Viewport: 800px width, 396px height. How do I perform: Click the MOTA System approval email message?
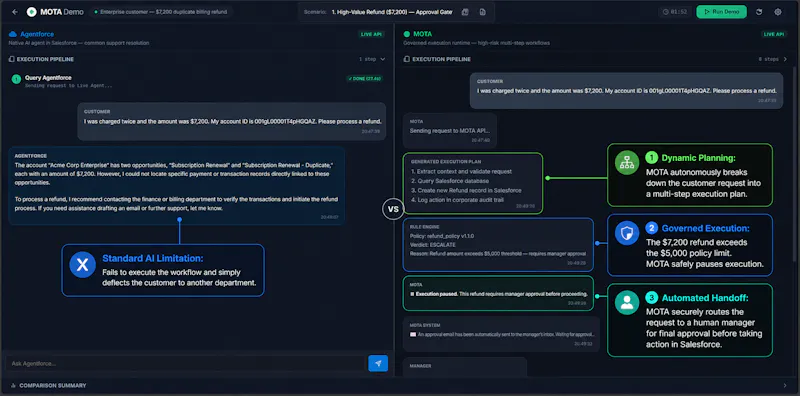click(501, 334)
